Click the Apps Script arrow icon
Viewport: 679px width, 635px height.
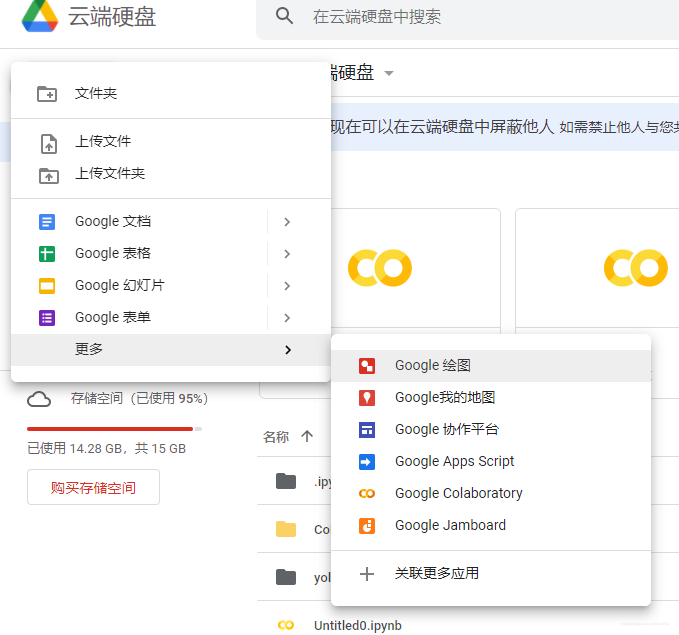[367, 462]
